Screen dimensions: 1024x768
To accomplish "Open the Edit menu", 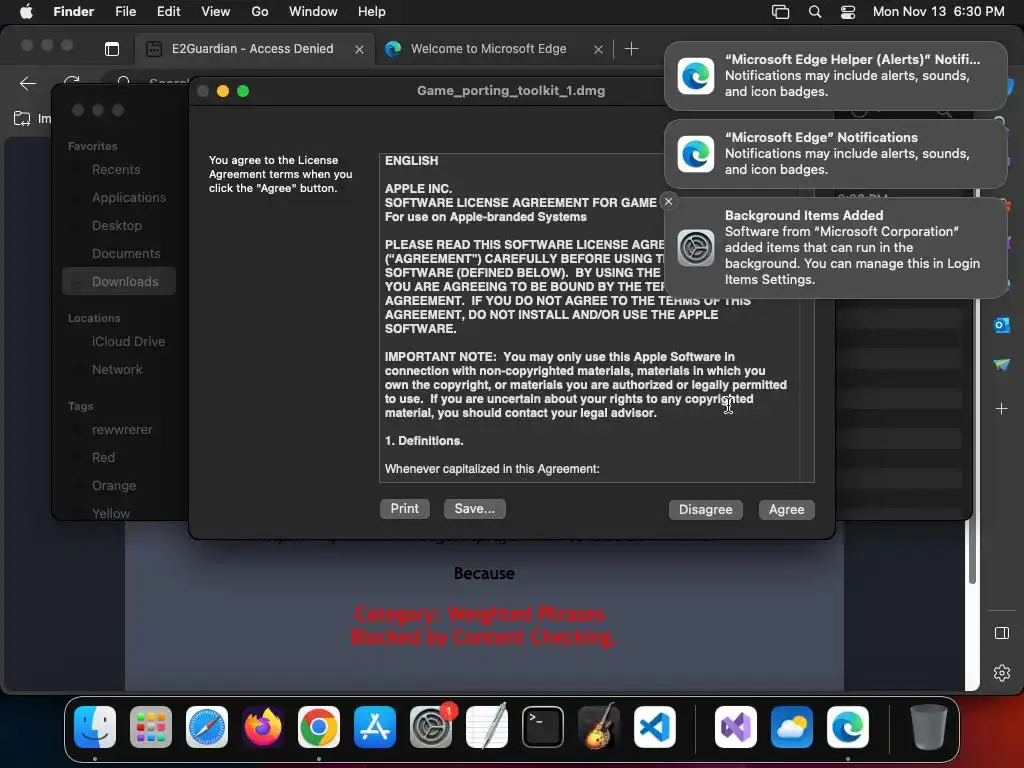I will pos(168,12).
